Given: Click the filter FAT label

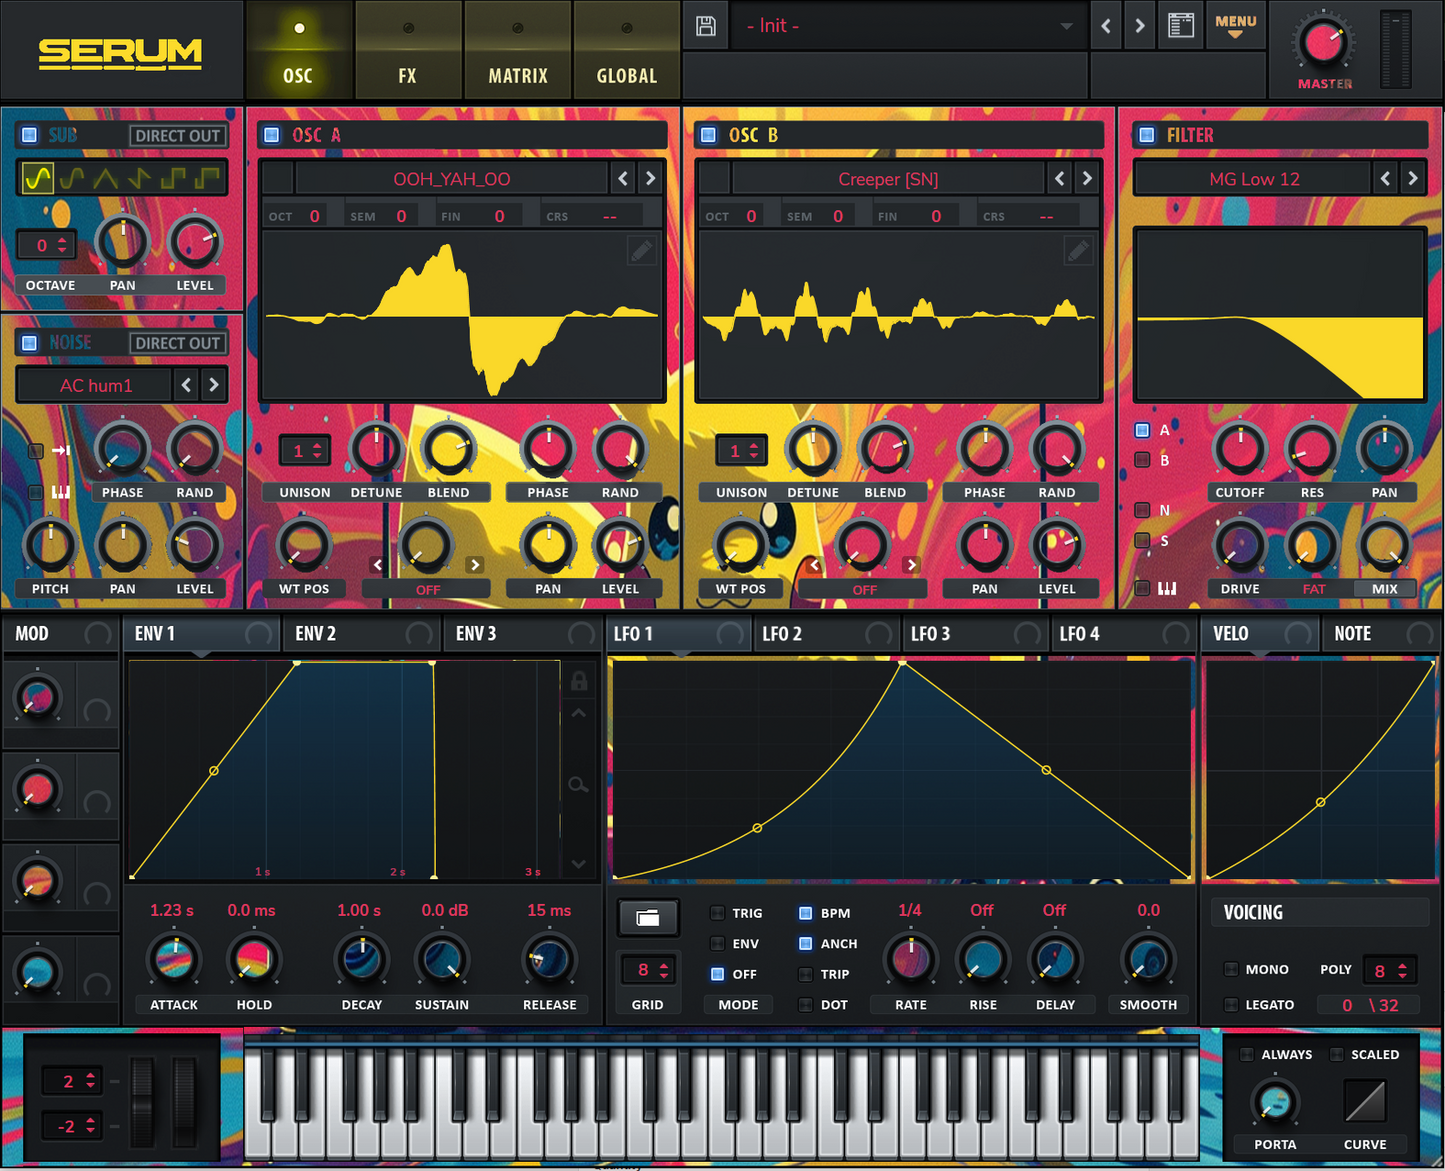Looking at the screenshot, I should click(x=1314, y=589).
